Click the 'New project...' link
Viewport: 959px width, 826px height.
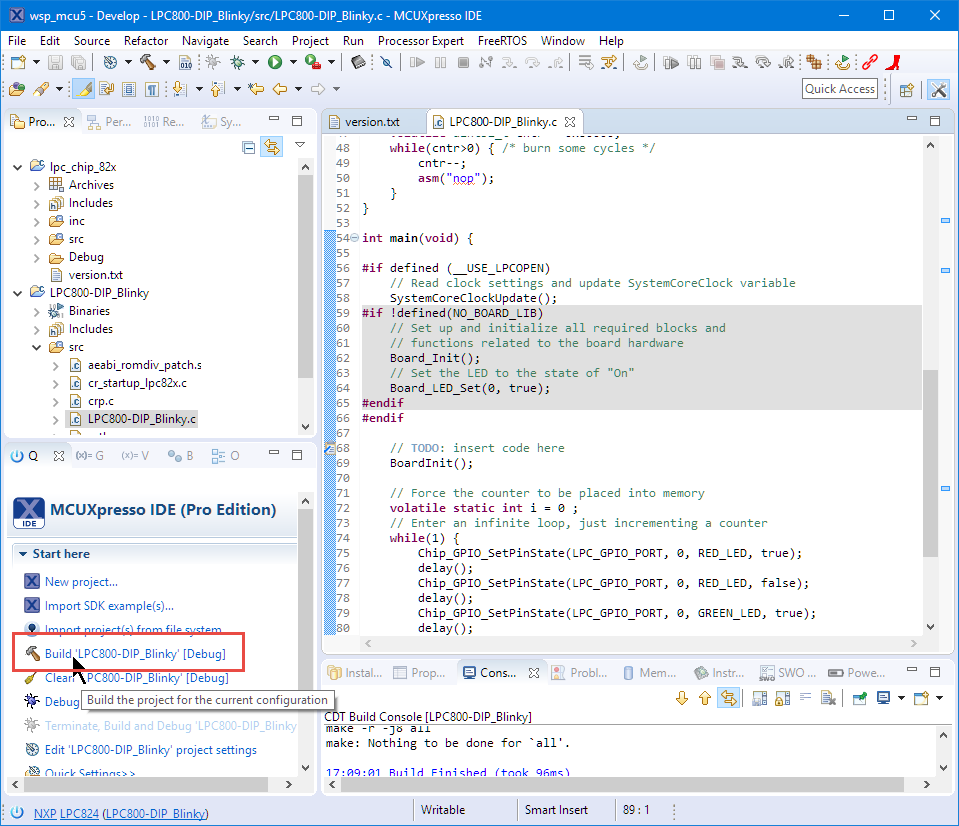[81, 582]
